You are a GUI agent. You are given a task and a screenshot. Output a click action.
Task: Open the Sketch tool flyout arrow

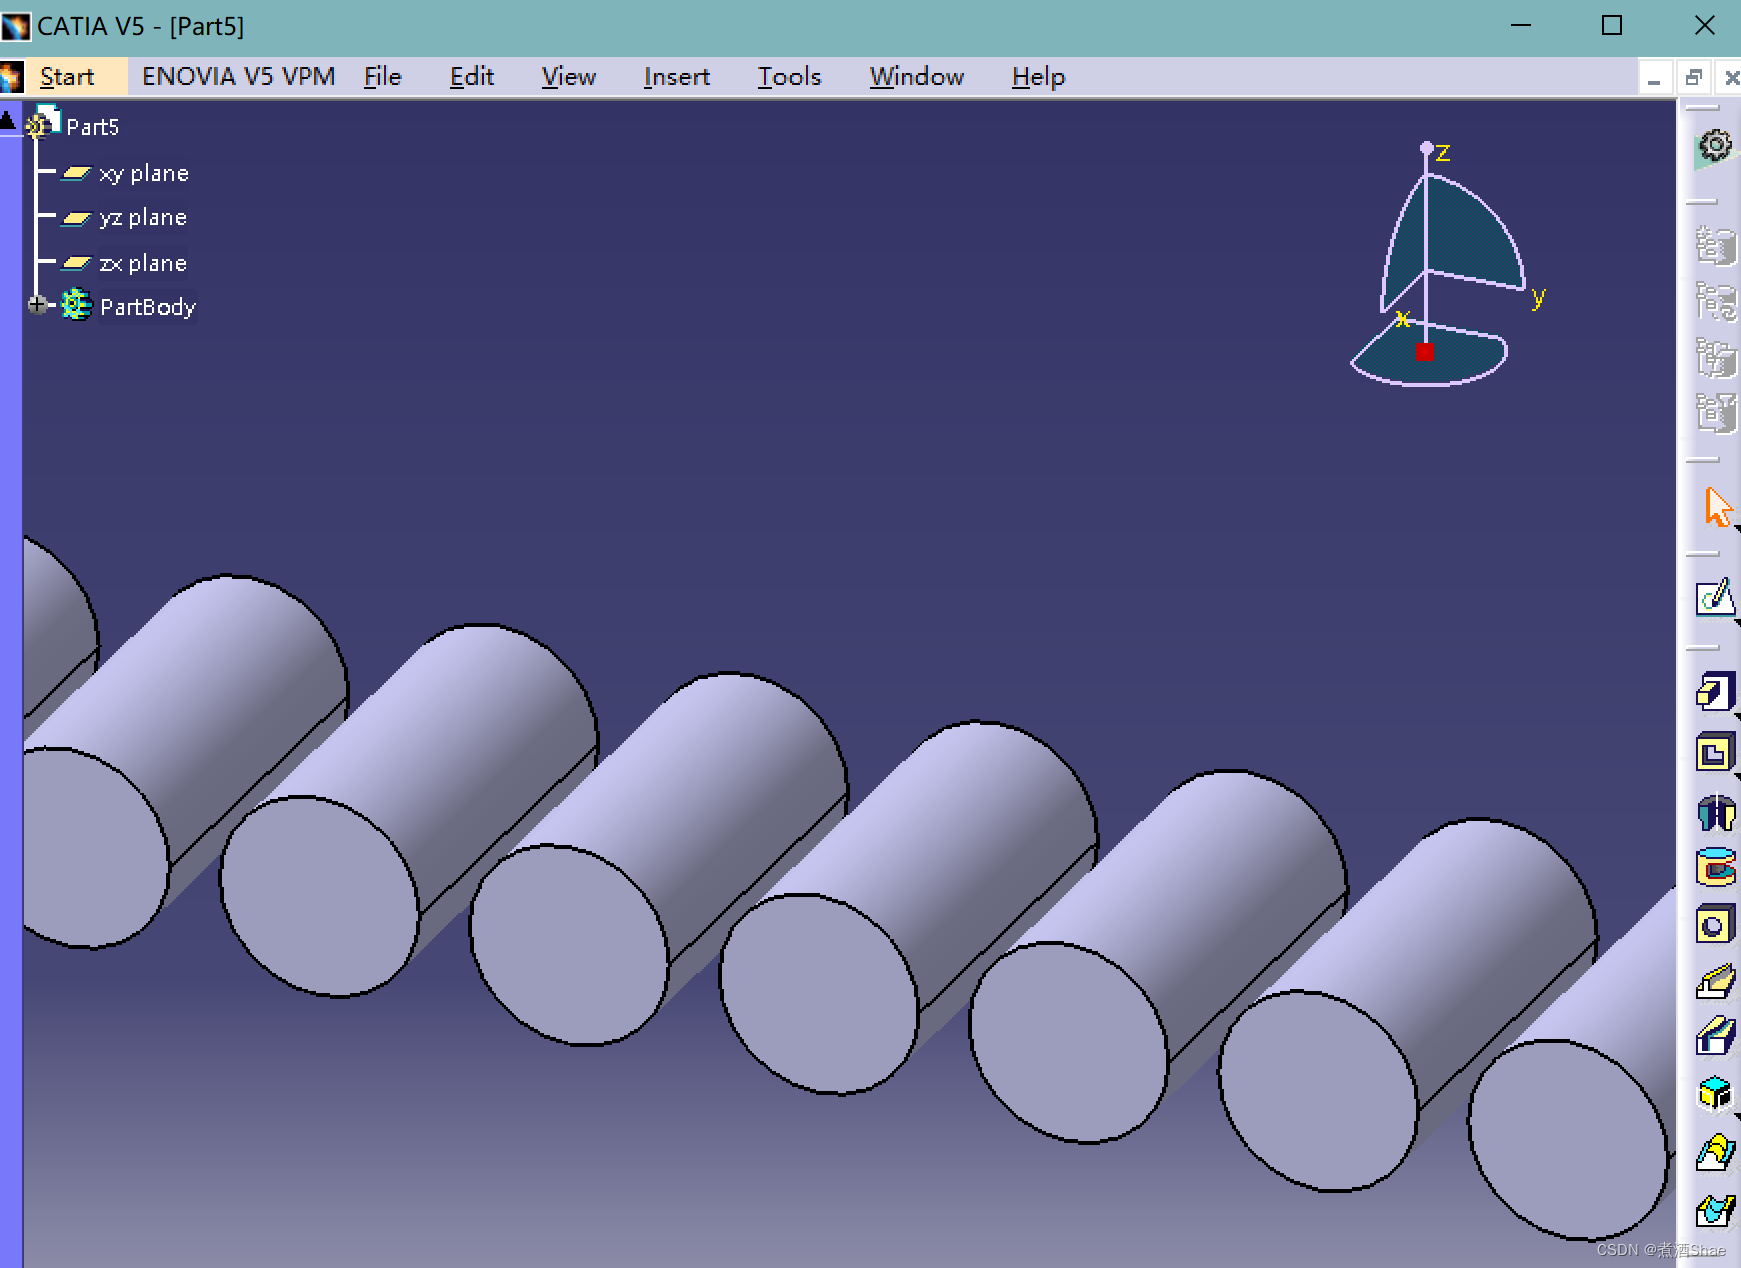(x=1737, y=621)
